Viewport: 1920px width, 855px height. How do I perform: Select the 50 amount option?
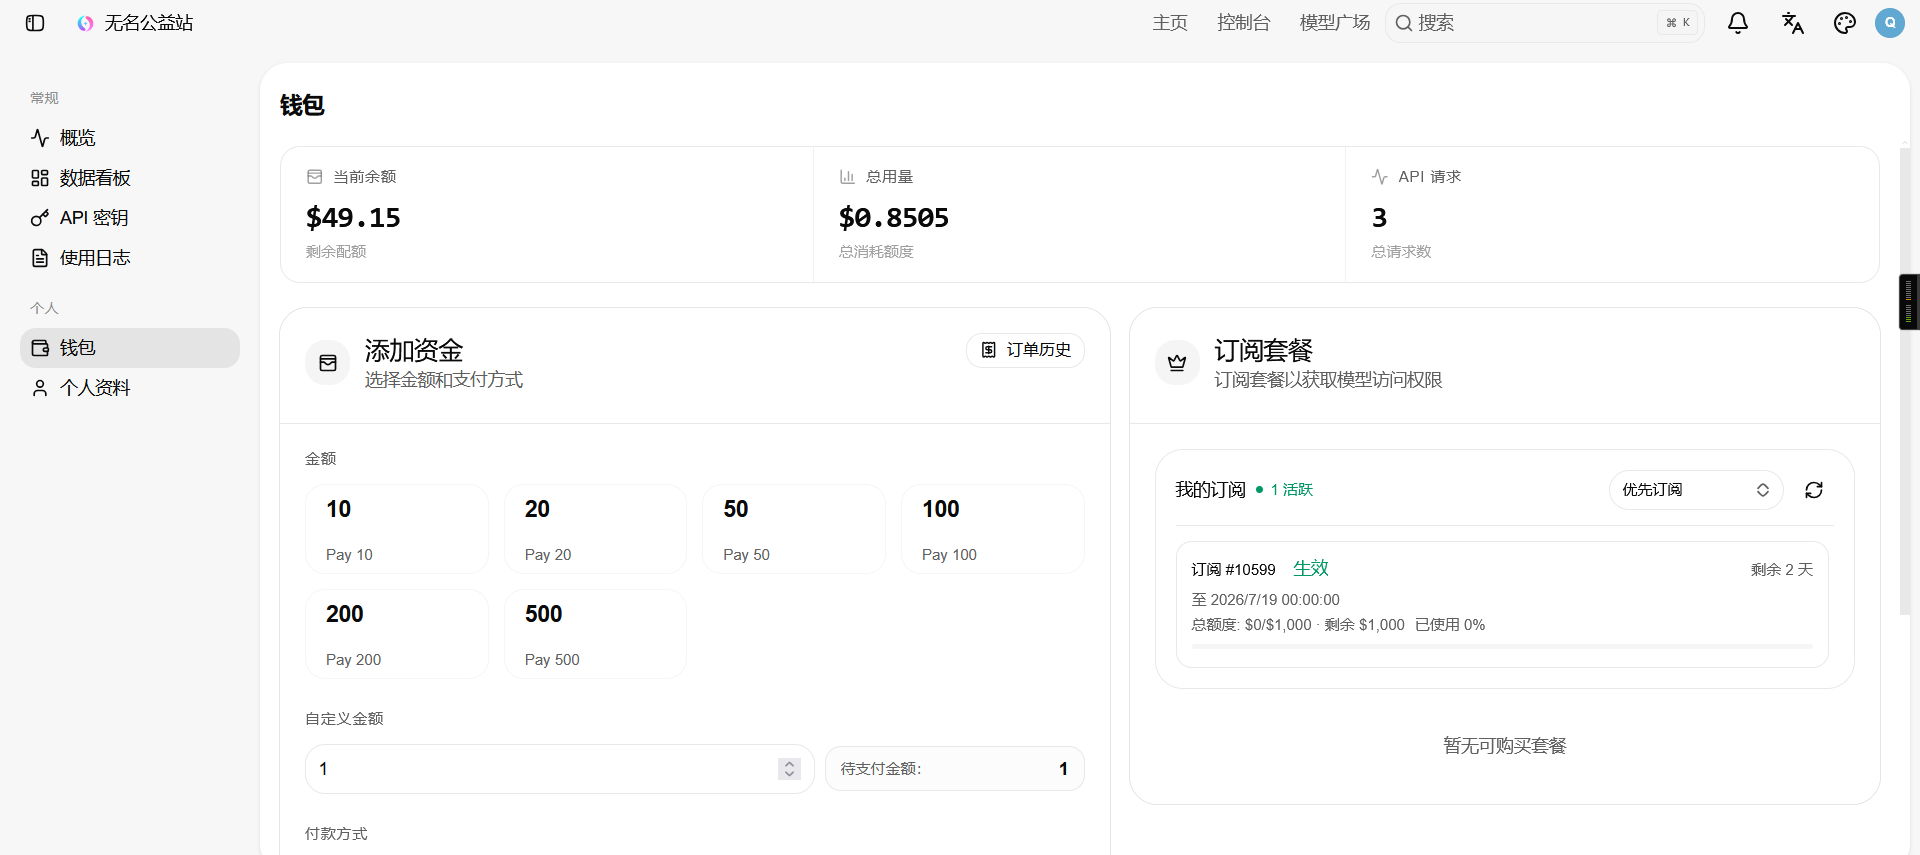[x=794, y=529]
